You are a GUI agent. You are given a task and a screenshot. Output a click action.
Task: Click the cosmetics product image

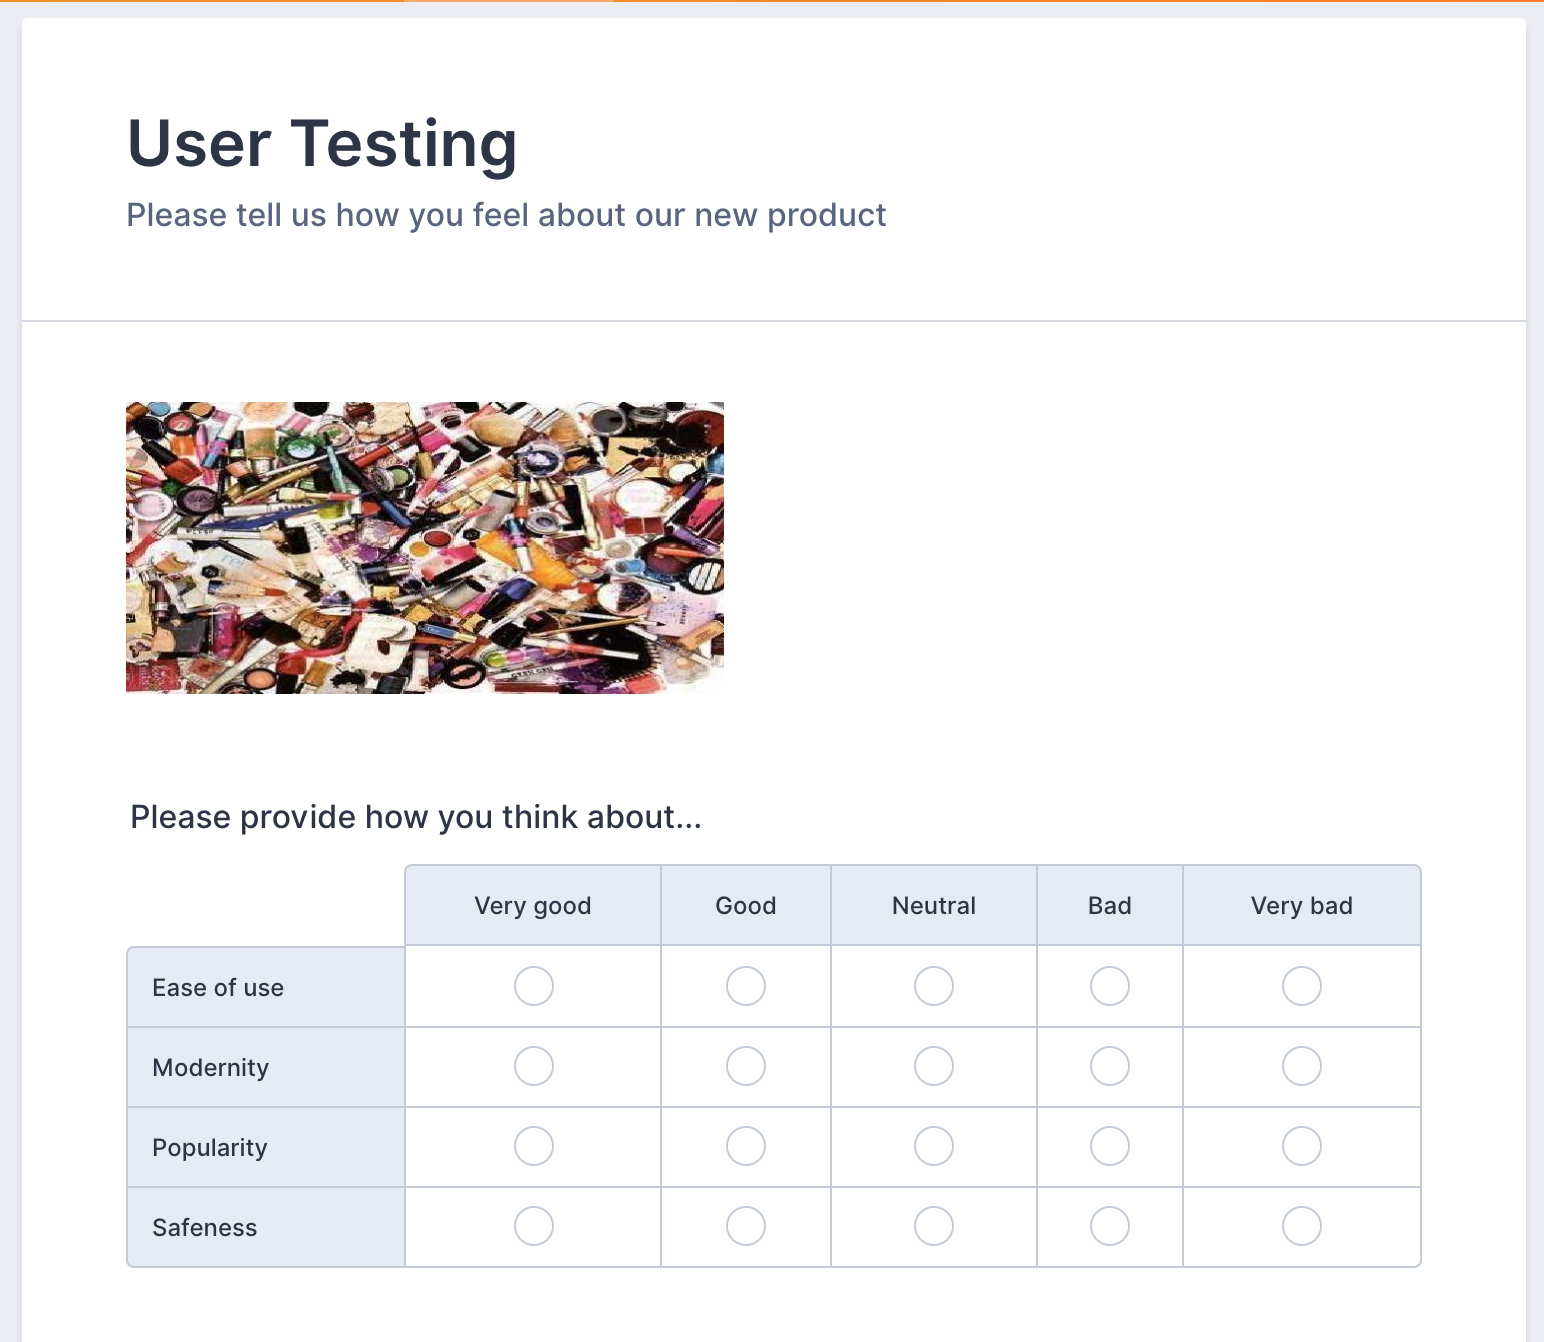point(425,548)
